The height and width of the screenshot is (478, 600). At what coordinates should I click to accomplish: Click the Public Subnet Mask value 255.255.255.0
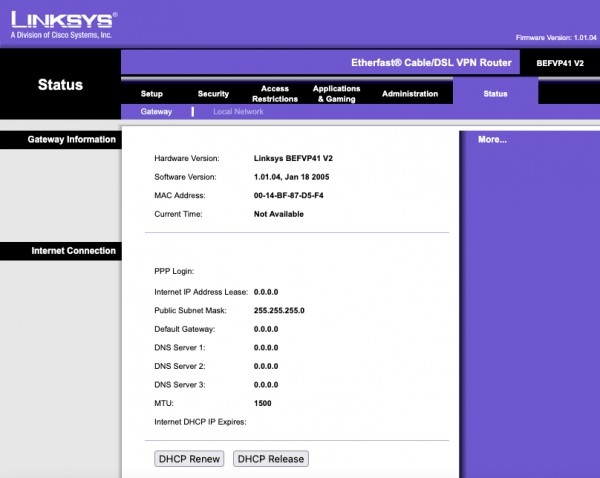pos(279,311)
